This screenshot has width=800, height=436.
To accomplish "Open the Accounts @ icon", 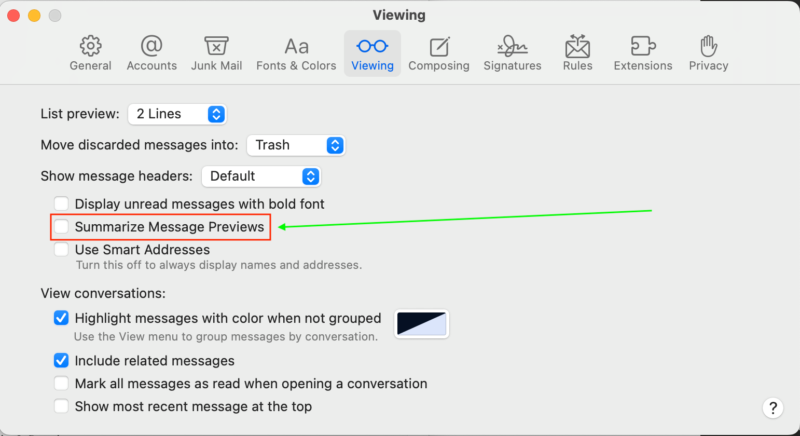I will [x=152, y=46].
